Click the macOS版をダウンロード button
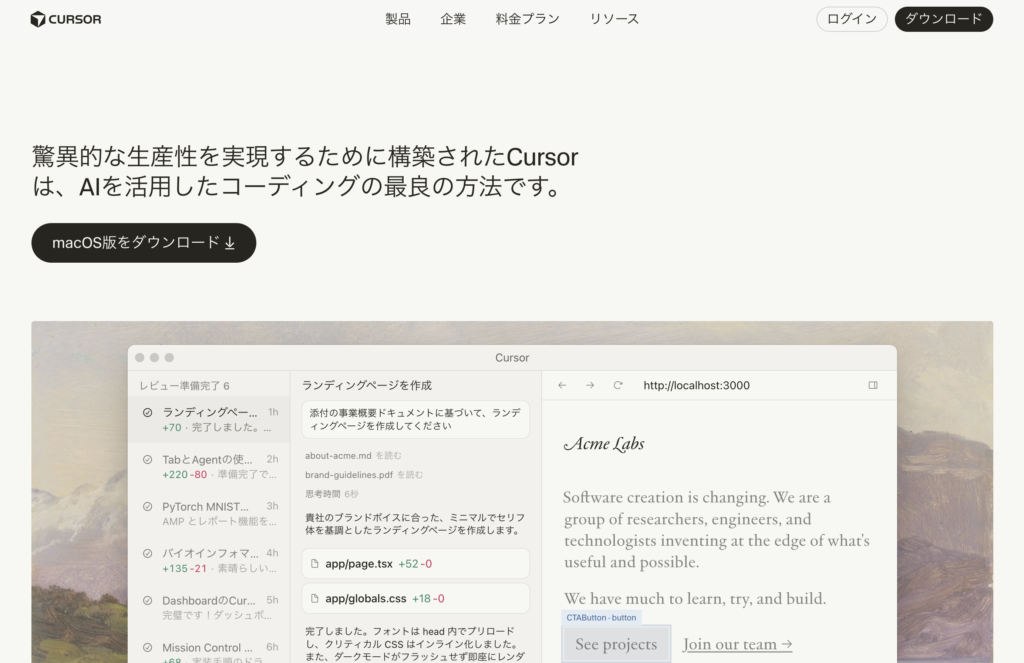The width and height of the screenshot is (1024, 663). tap(144, 243)
